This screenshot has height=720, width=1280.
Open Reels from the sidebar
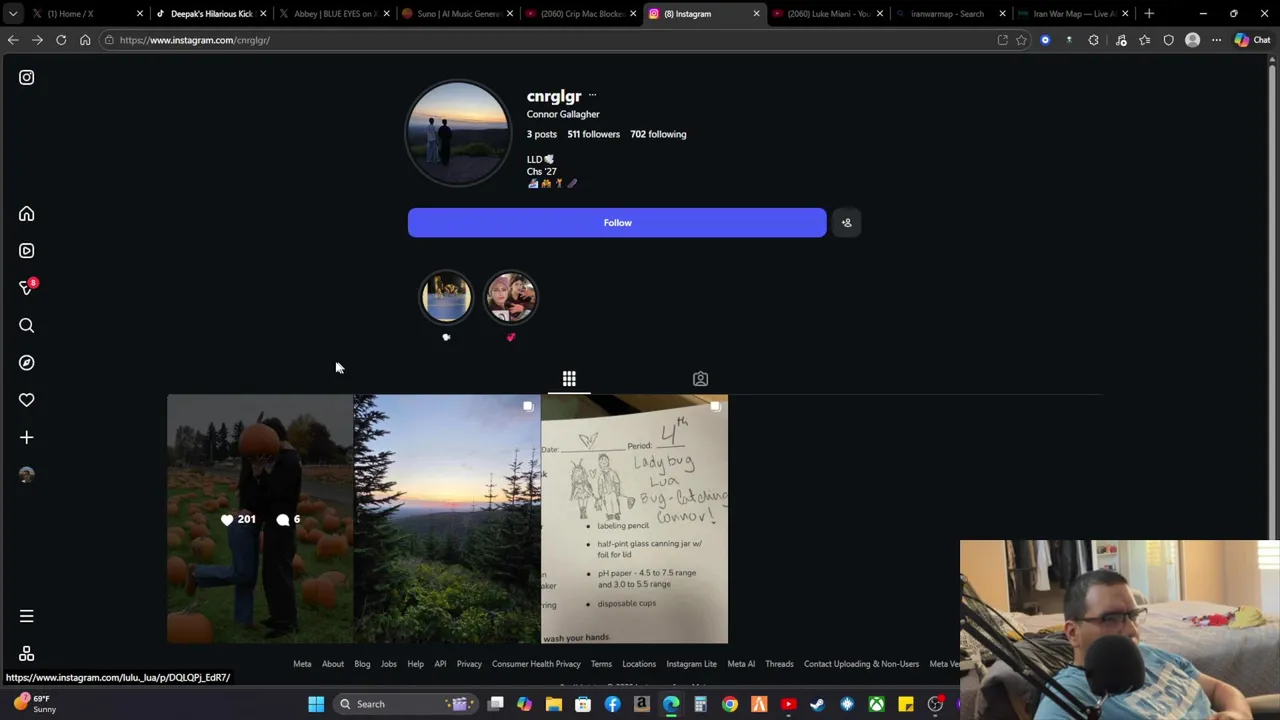coord(27,251)
